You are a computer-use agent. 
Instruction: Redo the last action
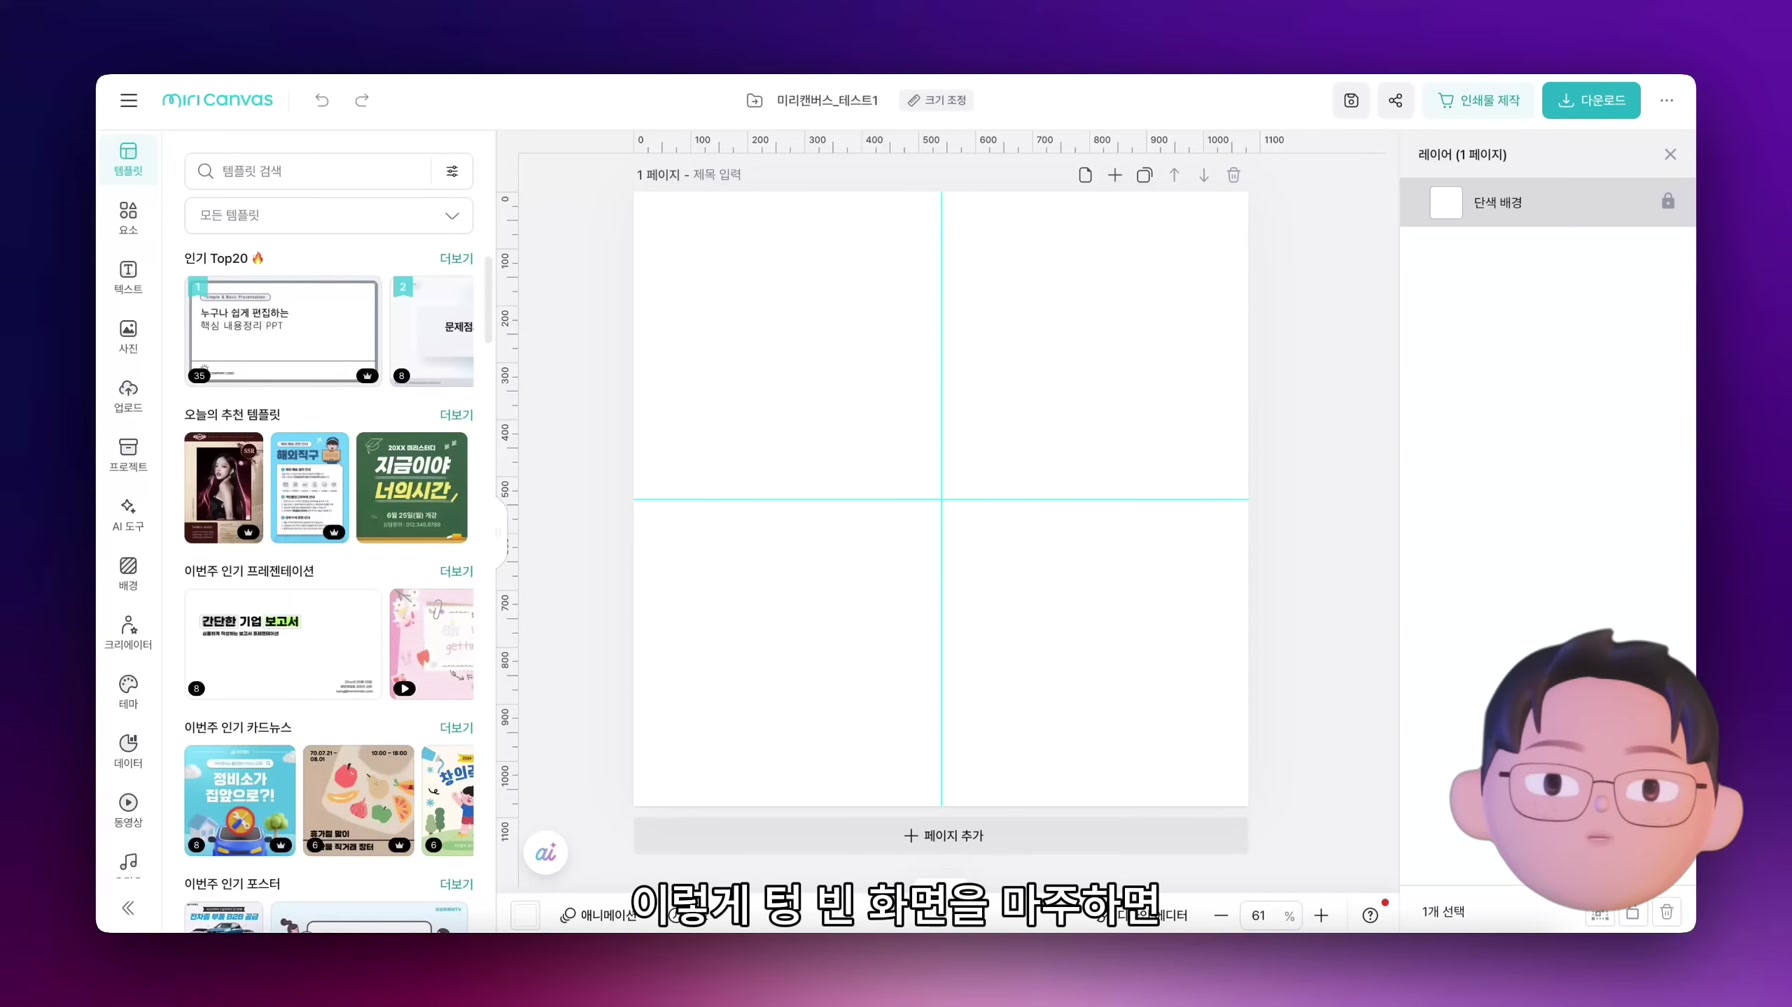(x=362, y=100)
